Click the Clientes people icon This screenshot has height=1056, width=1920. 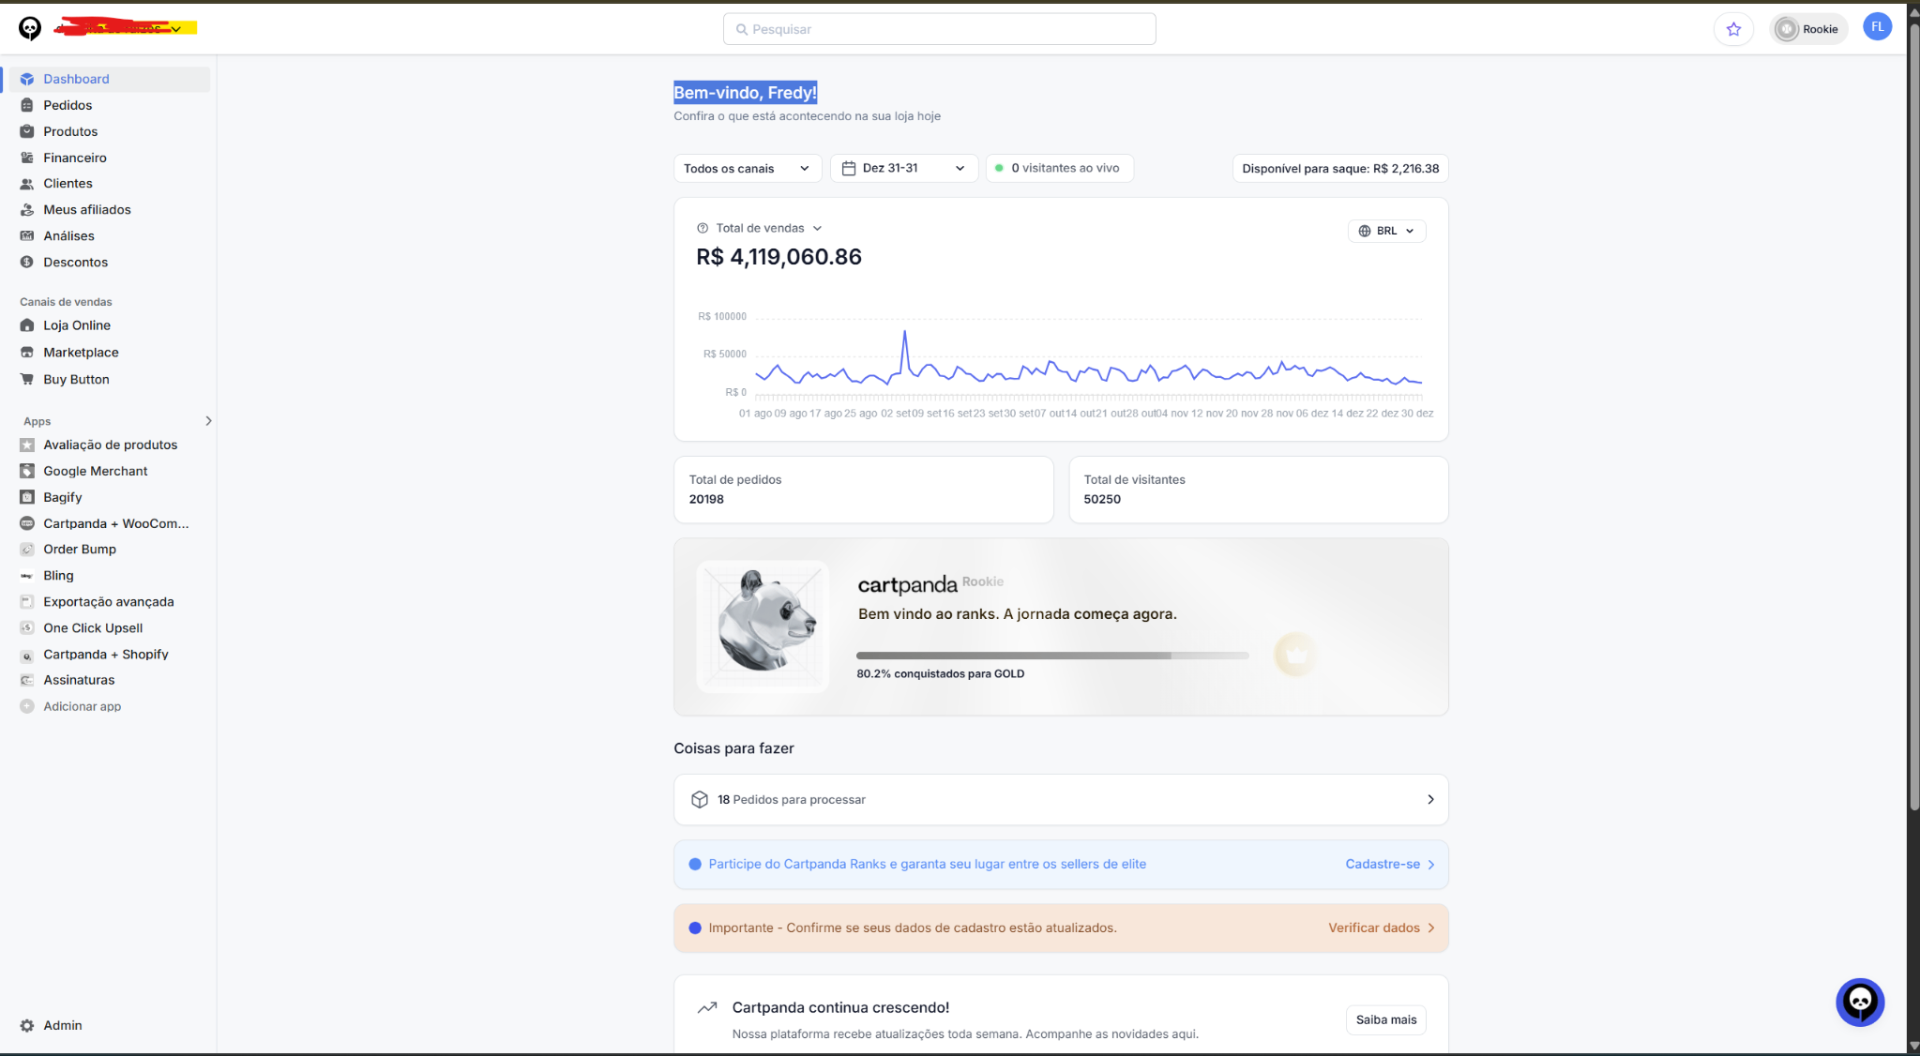click(27, 184)
